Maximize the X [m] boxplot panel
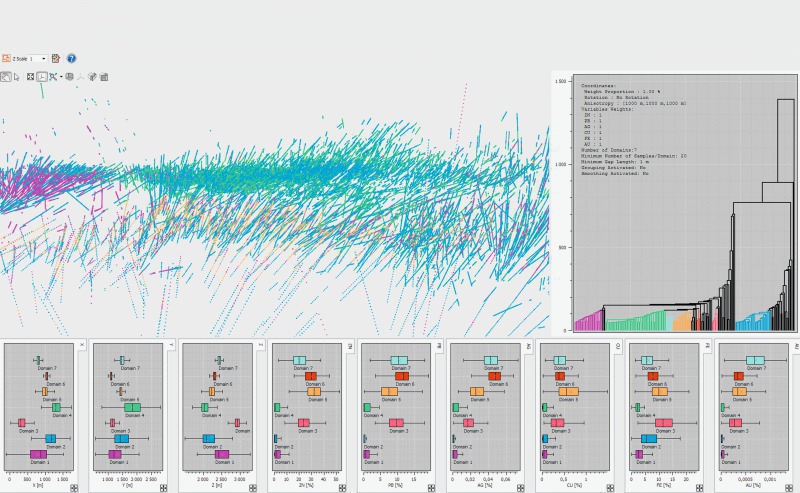Viewport: 800px width, 493px height. point(74,488)
